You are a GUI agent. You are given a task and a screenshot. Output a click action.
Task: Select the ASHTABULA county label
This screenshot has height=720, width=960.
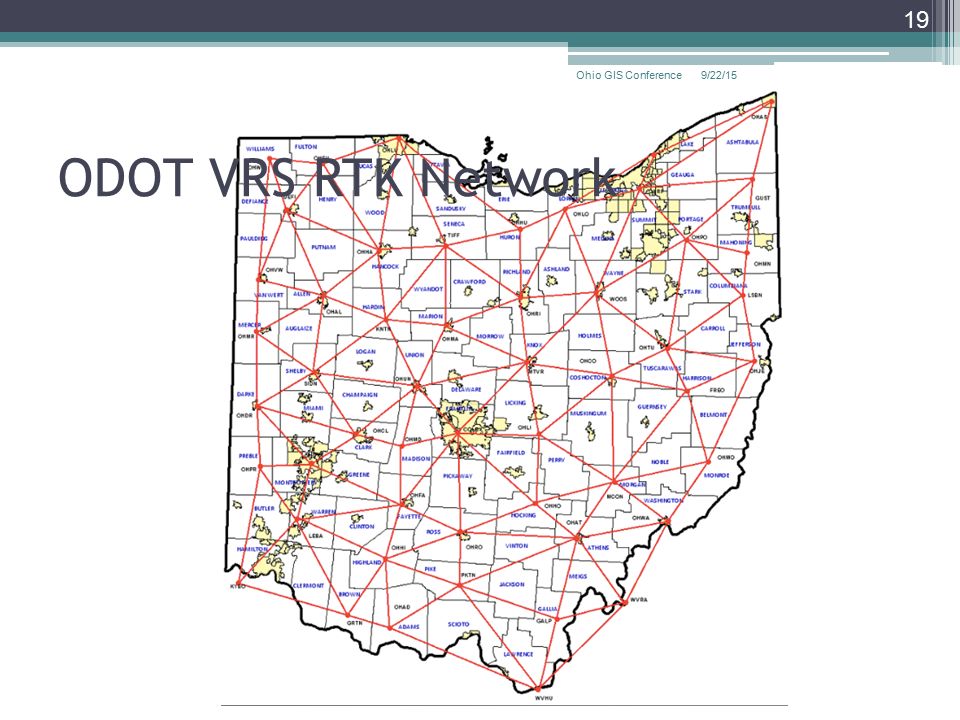click(x=742, y=142)
